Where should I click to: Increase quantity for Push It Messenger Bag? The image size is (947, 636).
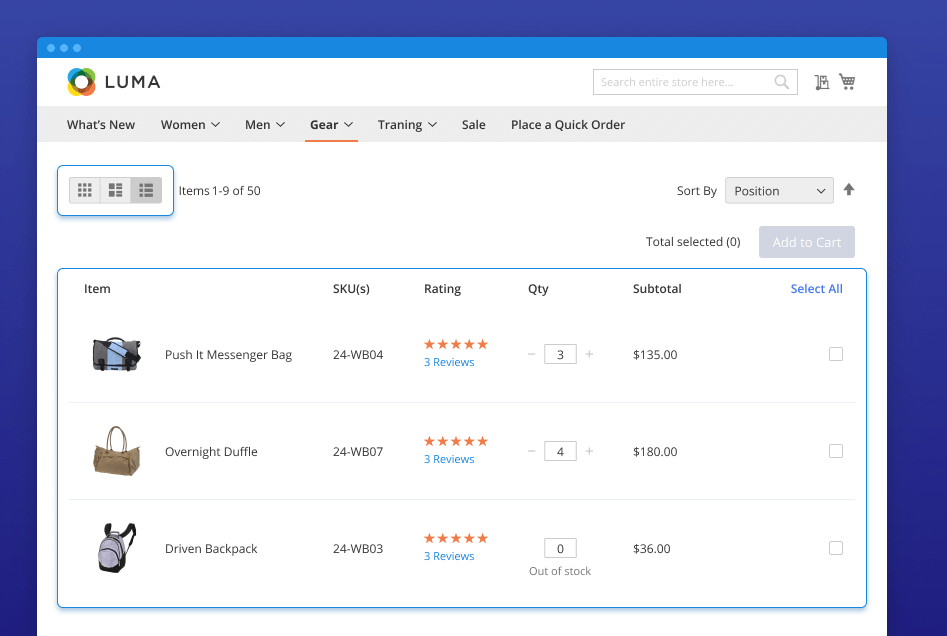pyautogui.click(x=589, y=354)
